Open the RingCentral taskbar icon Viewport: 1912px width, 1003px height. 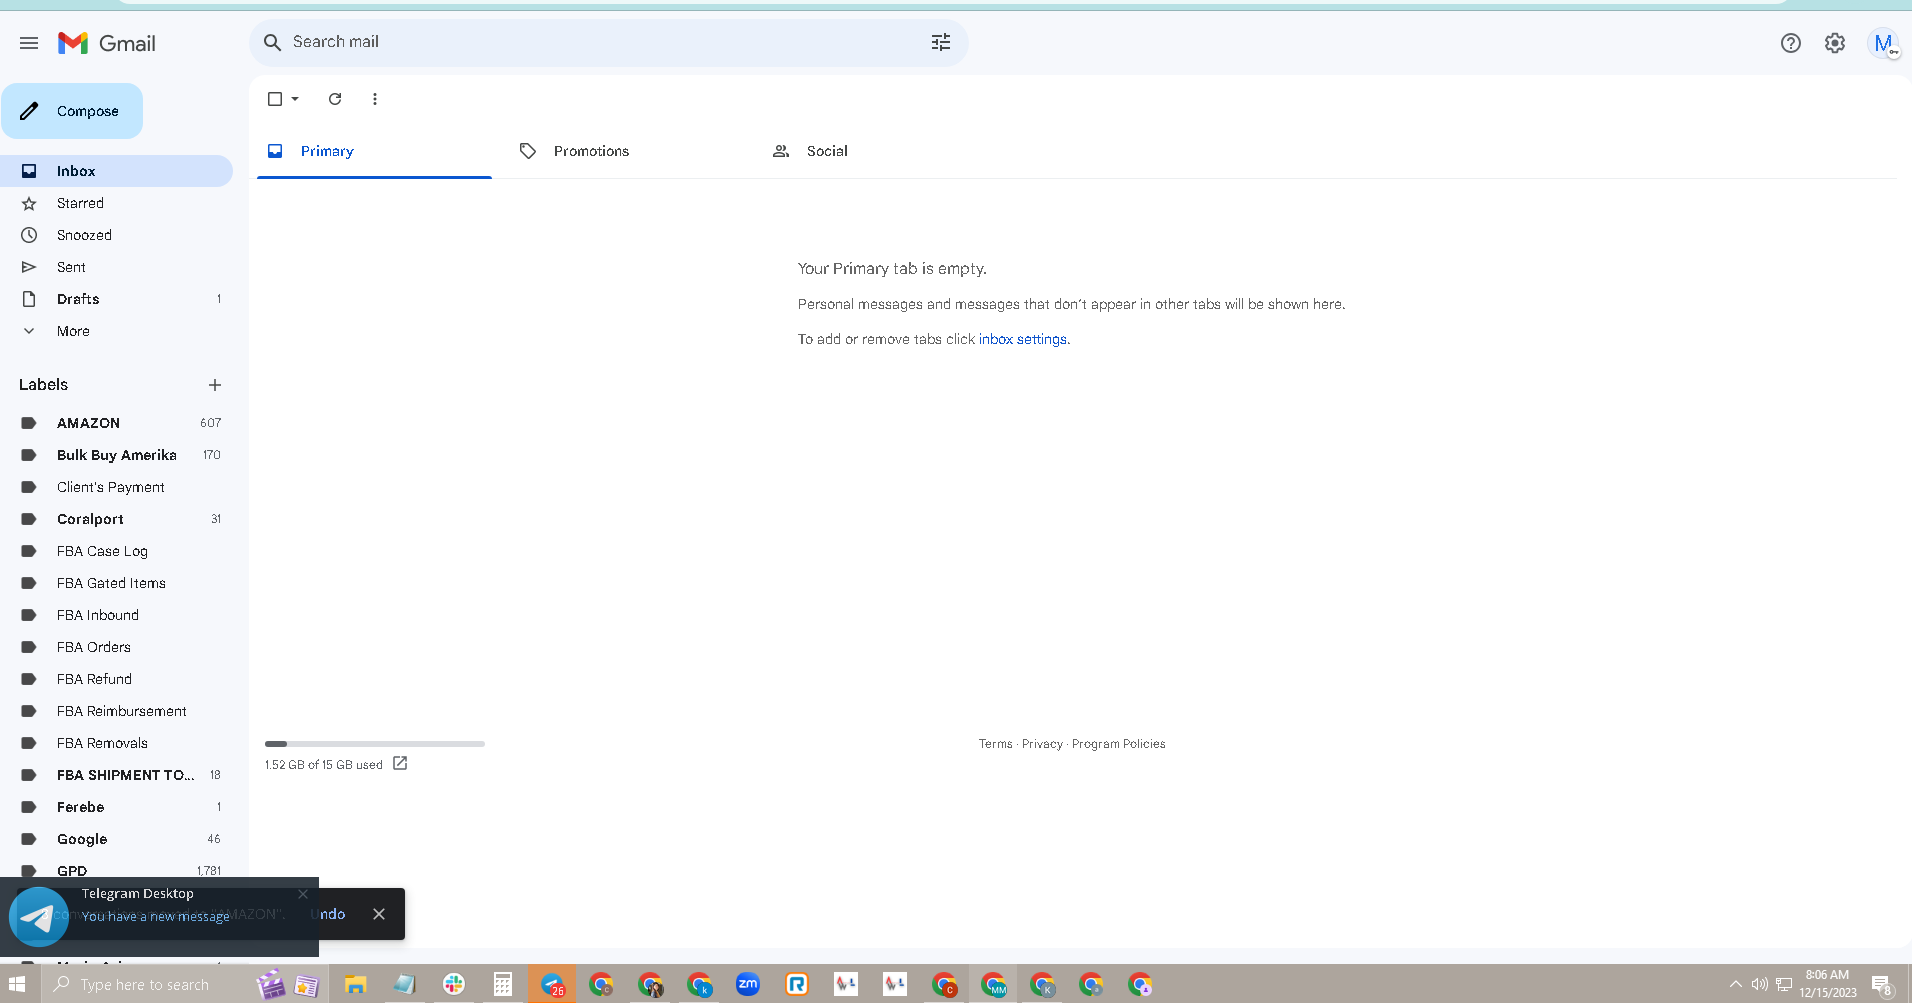click(796, 984)
